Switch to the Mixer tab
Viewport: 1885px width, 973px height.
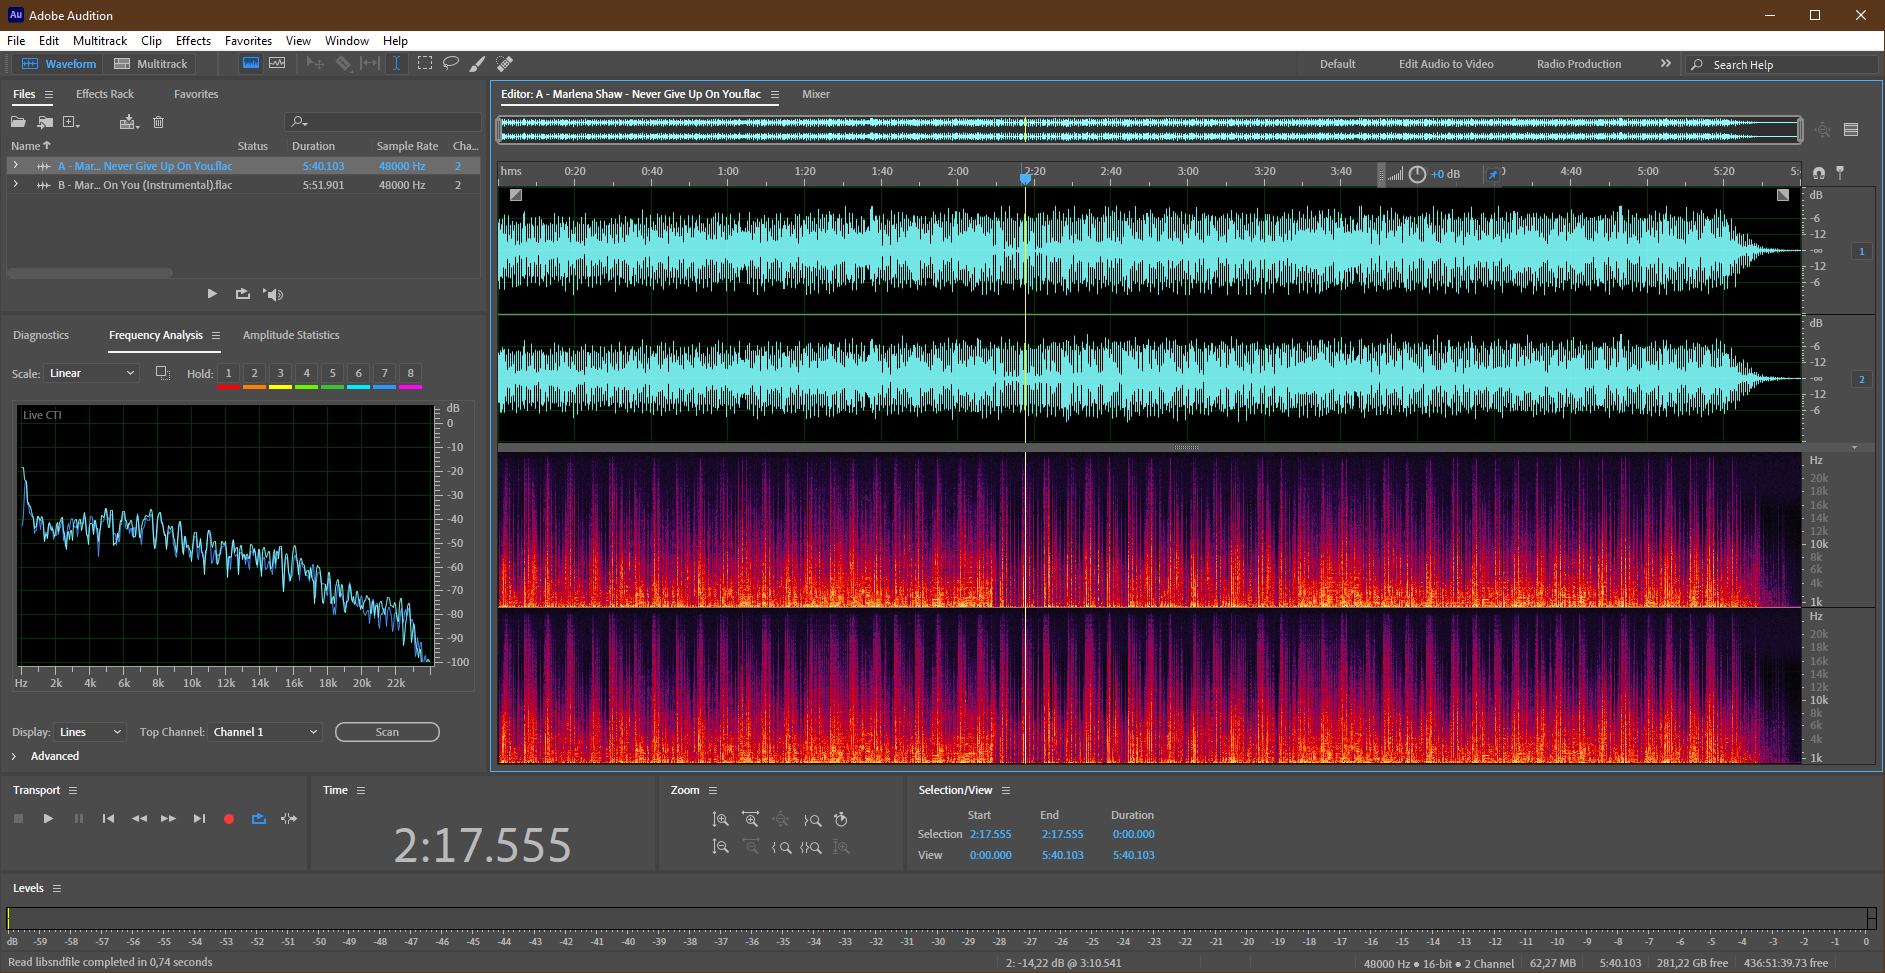click(816, 94)
